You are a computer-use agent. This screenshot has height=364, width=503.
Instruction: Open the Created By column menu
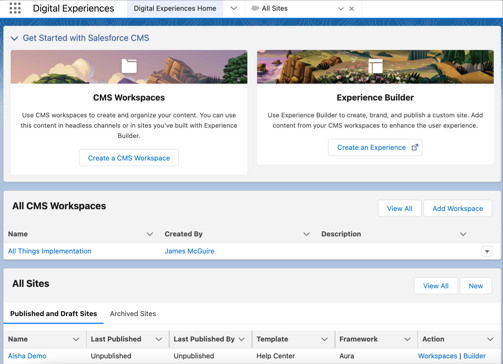pyautogui.click(x=306, y=234)
